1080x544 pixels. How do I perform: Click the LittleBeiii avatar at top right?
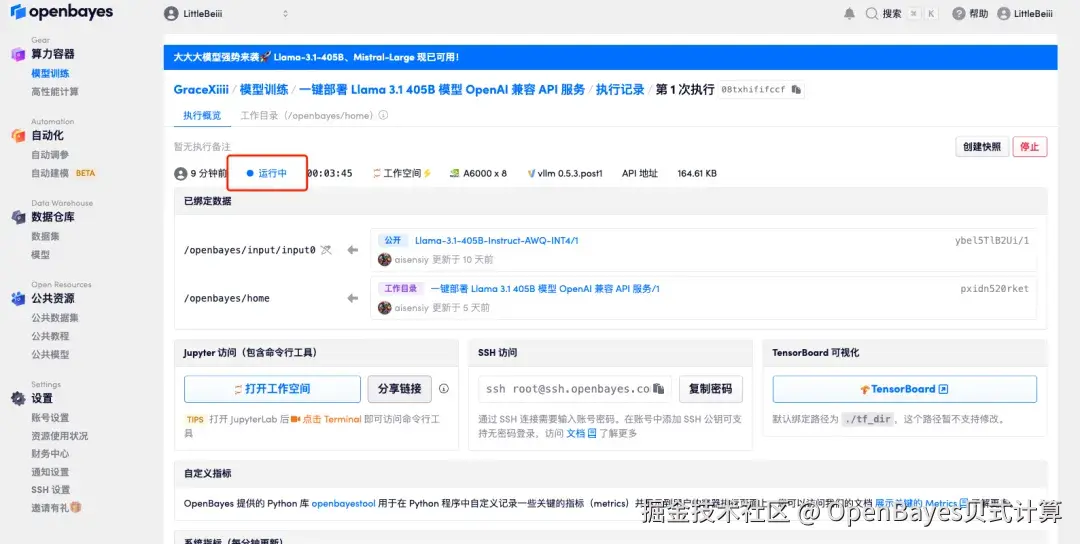click(1004, 13)
